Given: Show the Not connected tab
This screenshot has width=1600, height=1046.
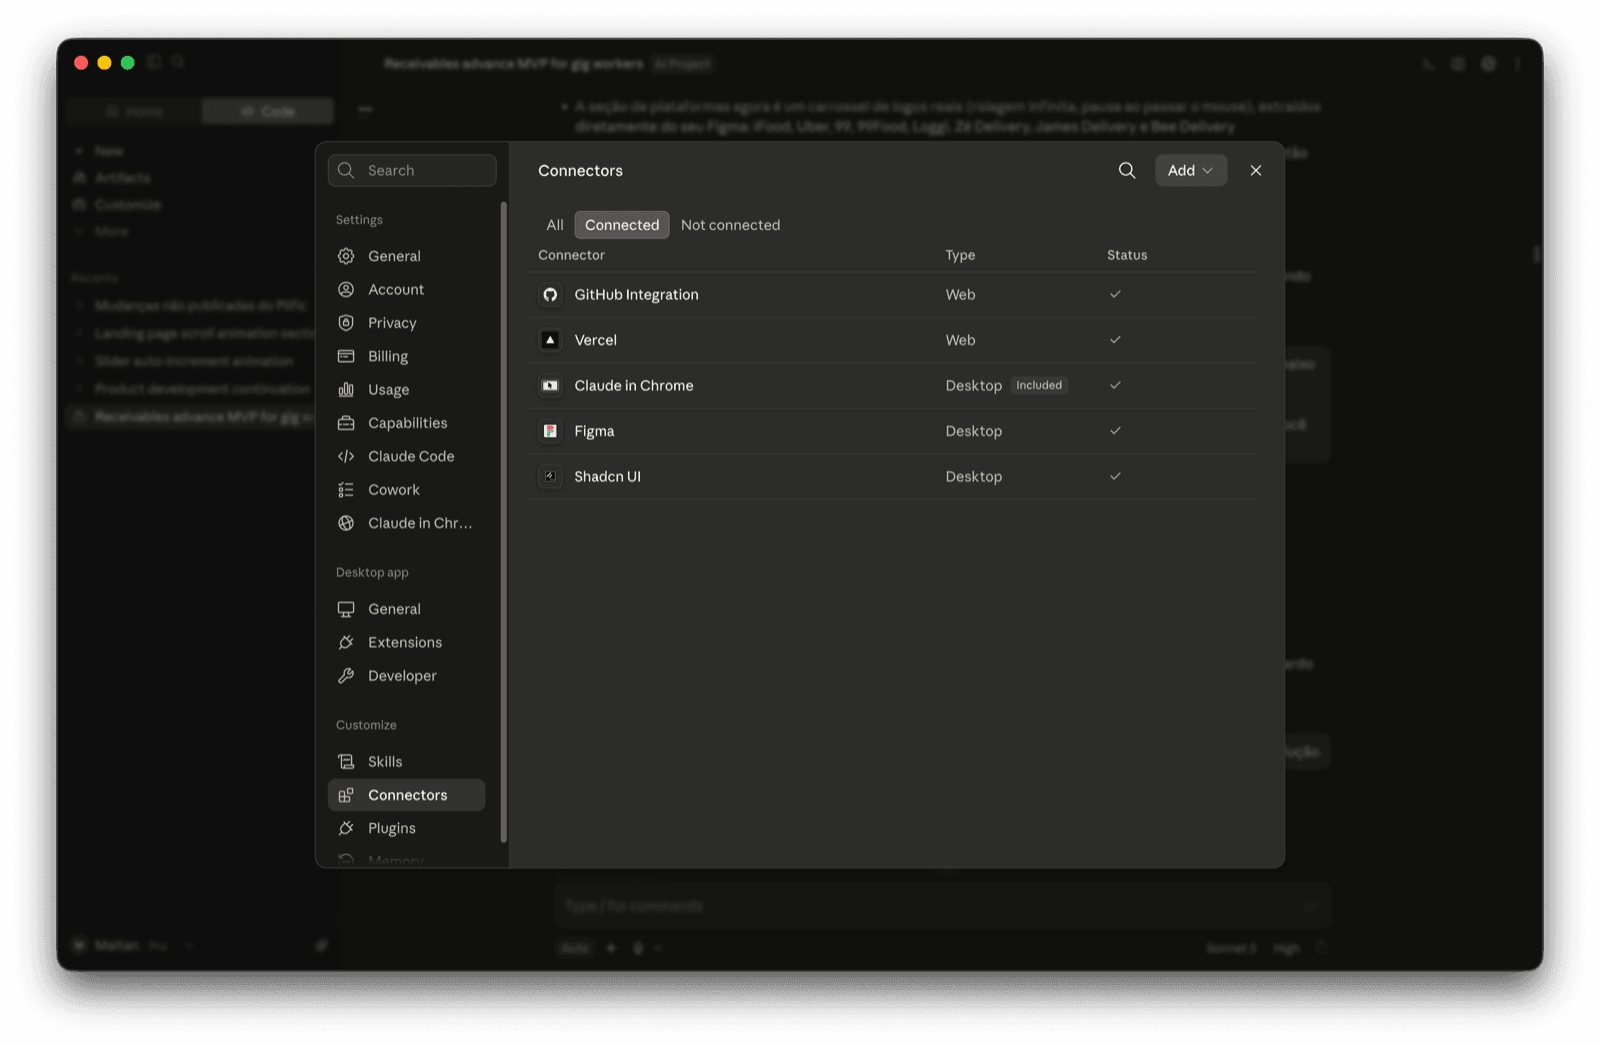Looking at the screenshot, I should point(730,225).
